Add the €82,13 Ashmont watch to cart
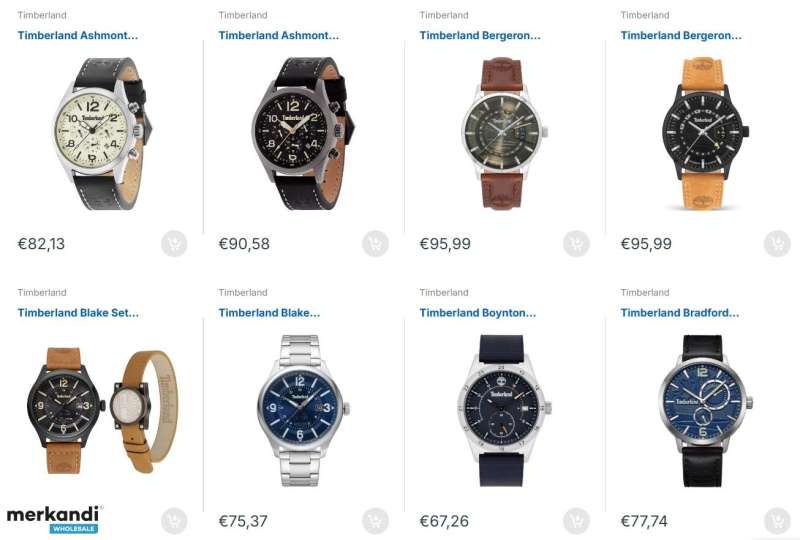Image resolution: width=800 pixels, height=540 pixels. 174,244
